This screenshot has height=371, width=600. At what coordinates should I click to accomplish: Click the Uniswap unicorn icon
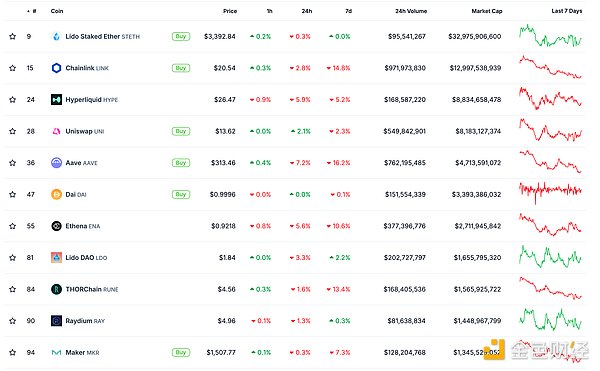pos(56,131)
